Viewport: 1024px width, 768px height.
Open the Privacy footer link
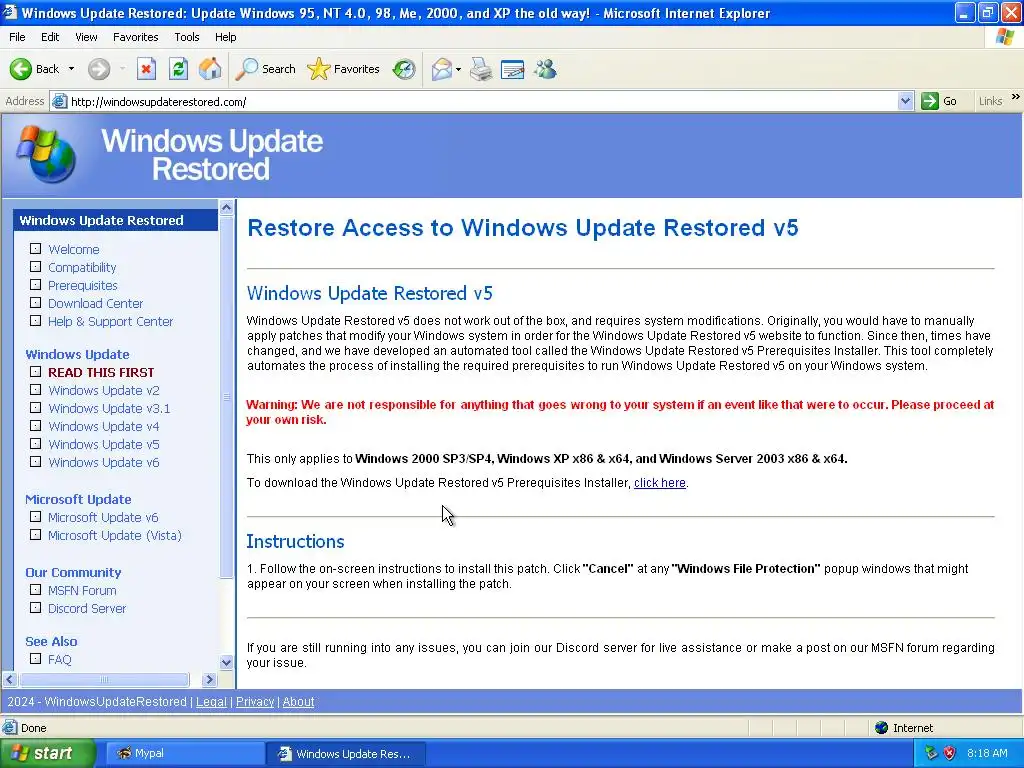pos(255,701)
